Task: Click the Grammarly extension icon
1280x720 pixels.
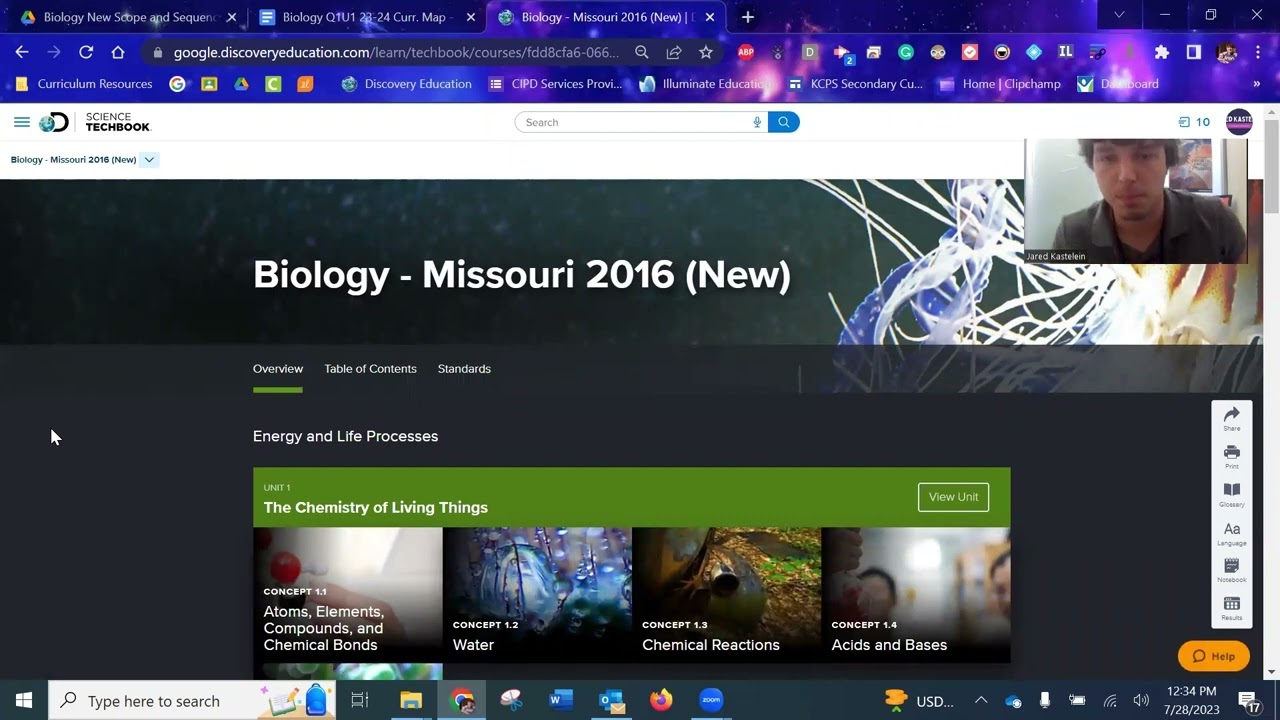Action: tap(906, 52)
